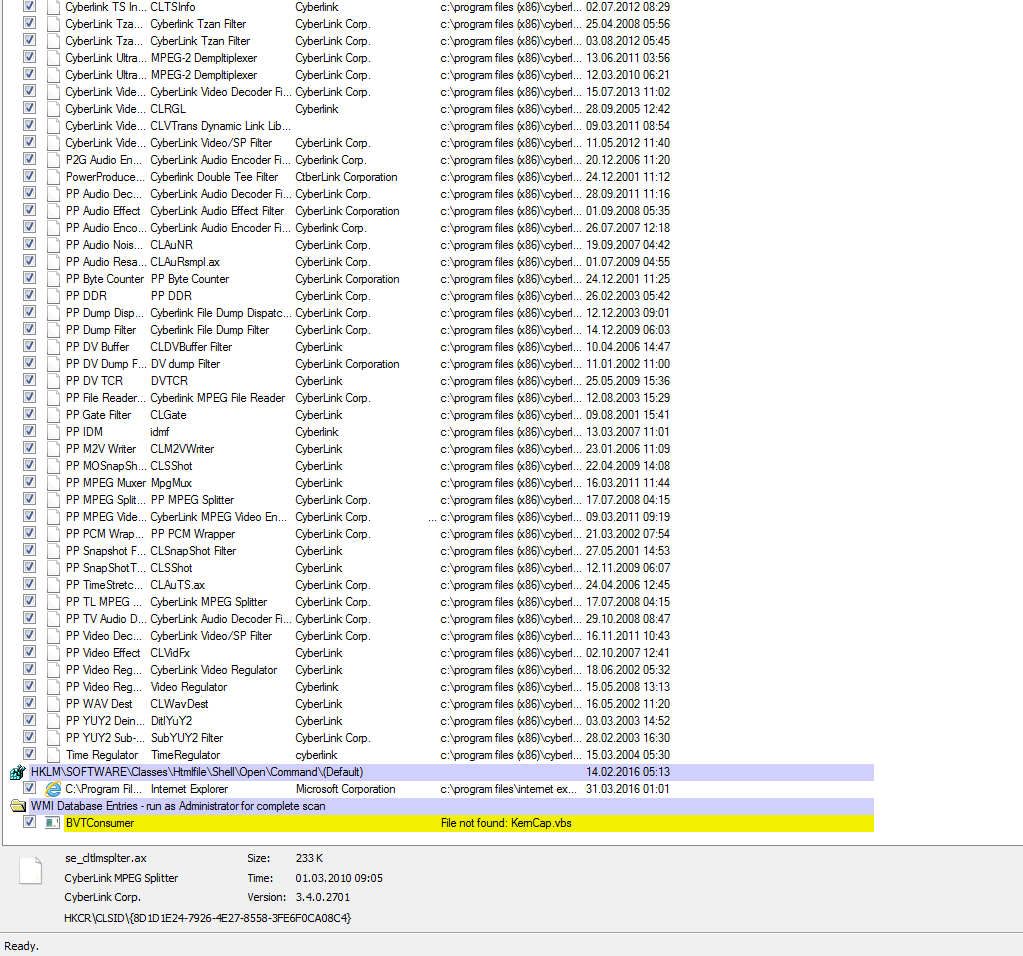Click the se_cltmsplter.ax file name in the details pane

coord(106,859)
